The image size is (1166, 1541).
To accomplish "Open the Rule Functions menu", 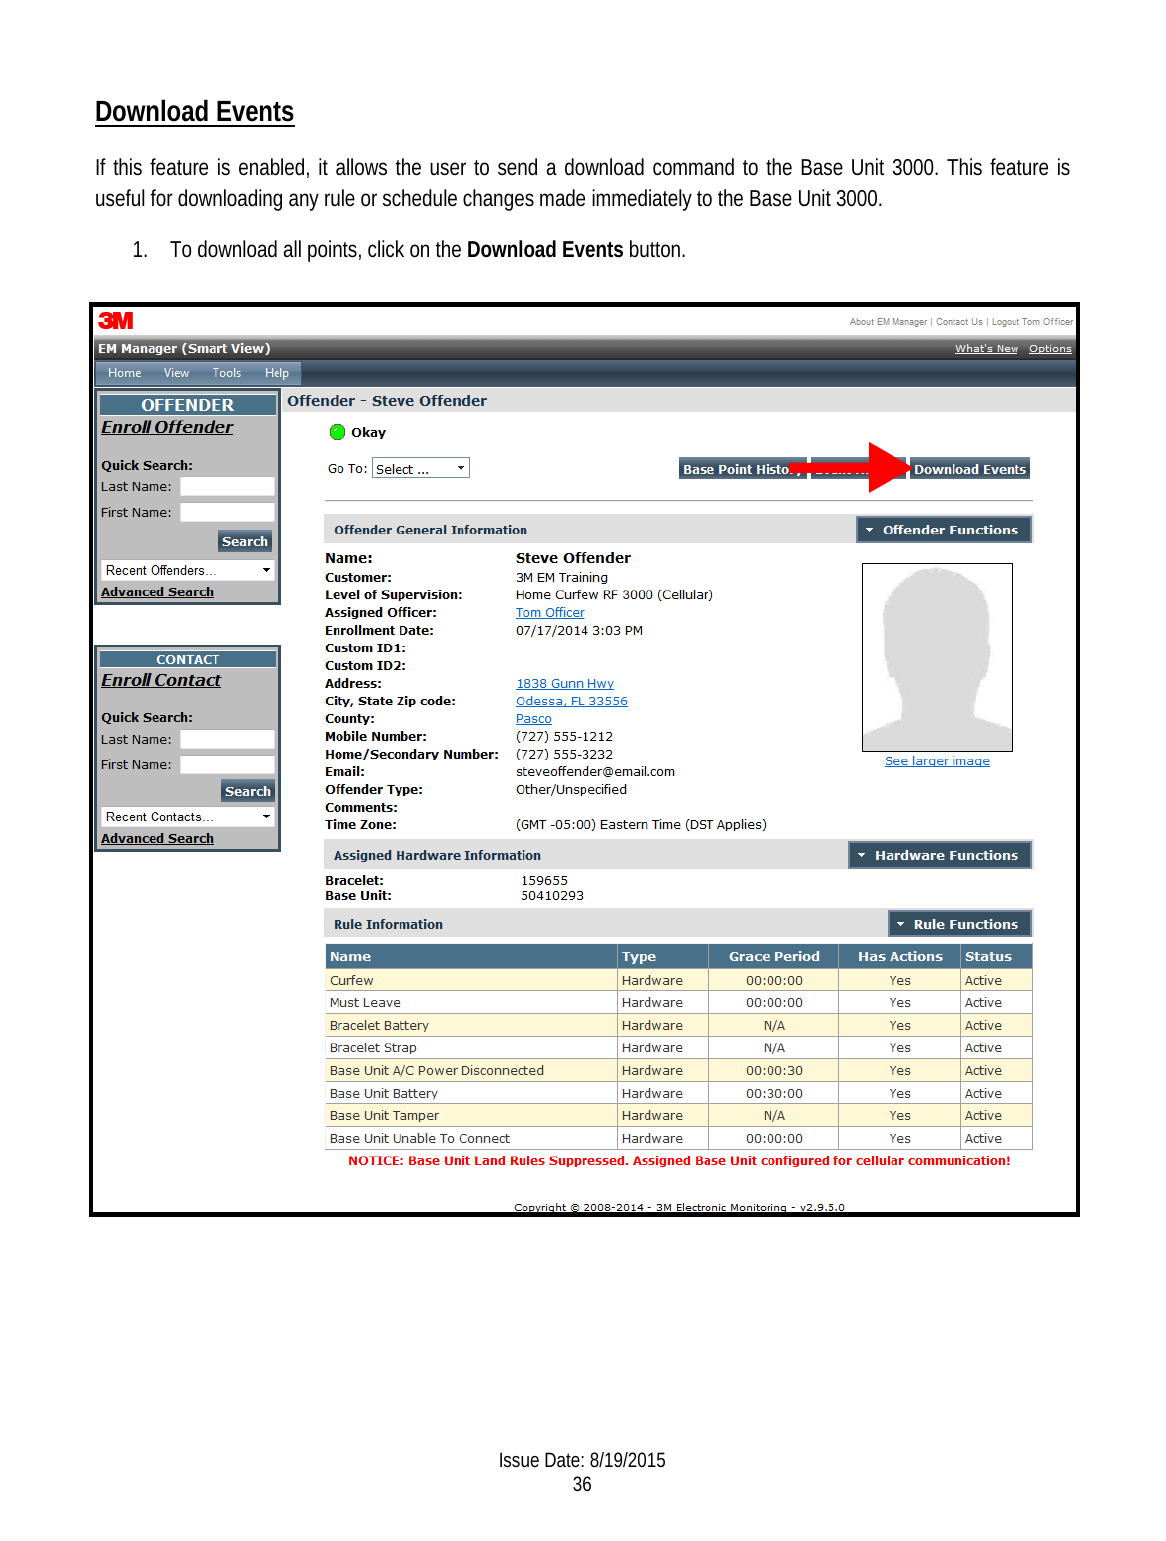I will pos(960,924).
